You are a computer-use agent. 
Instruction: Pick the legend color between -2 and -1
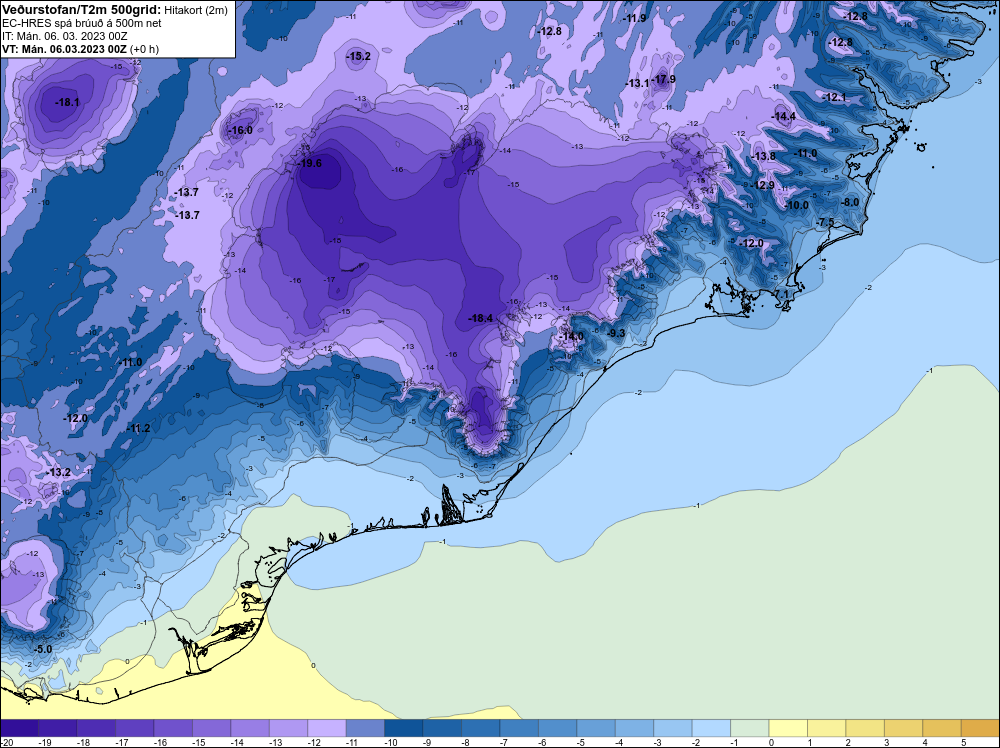[x=711, y=728]
